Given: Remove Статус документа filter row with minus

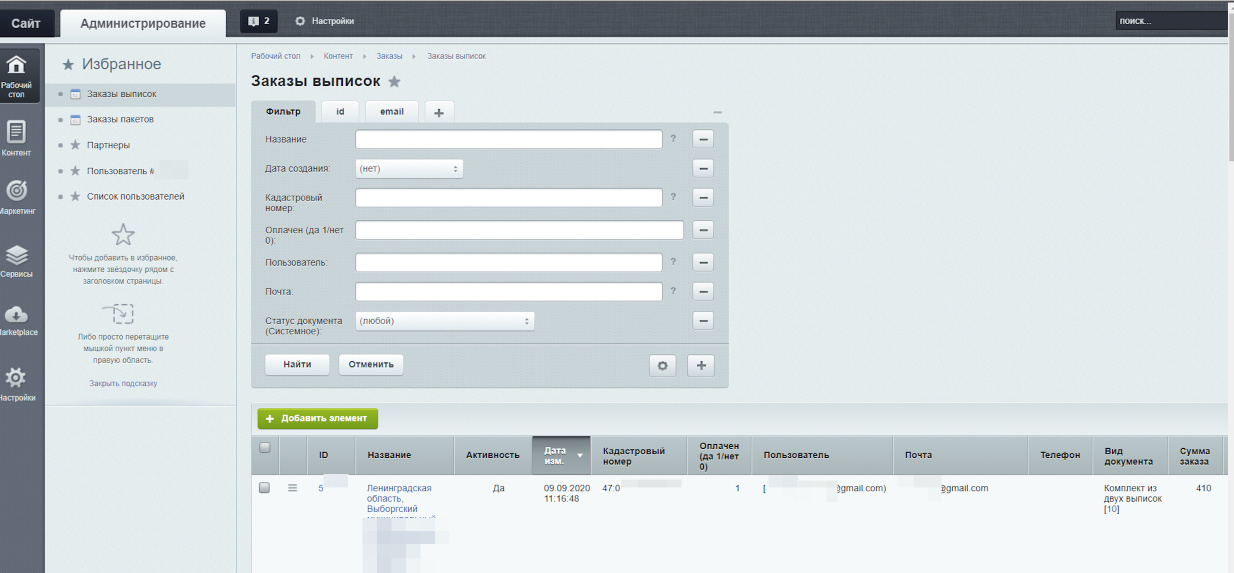Looking at the screenshot, I should point(703,321).
